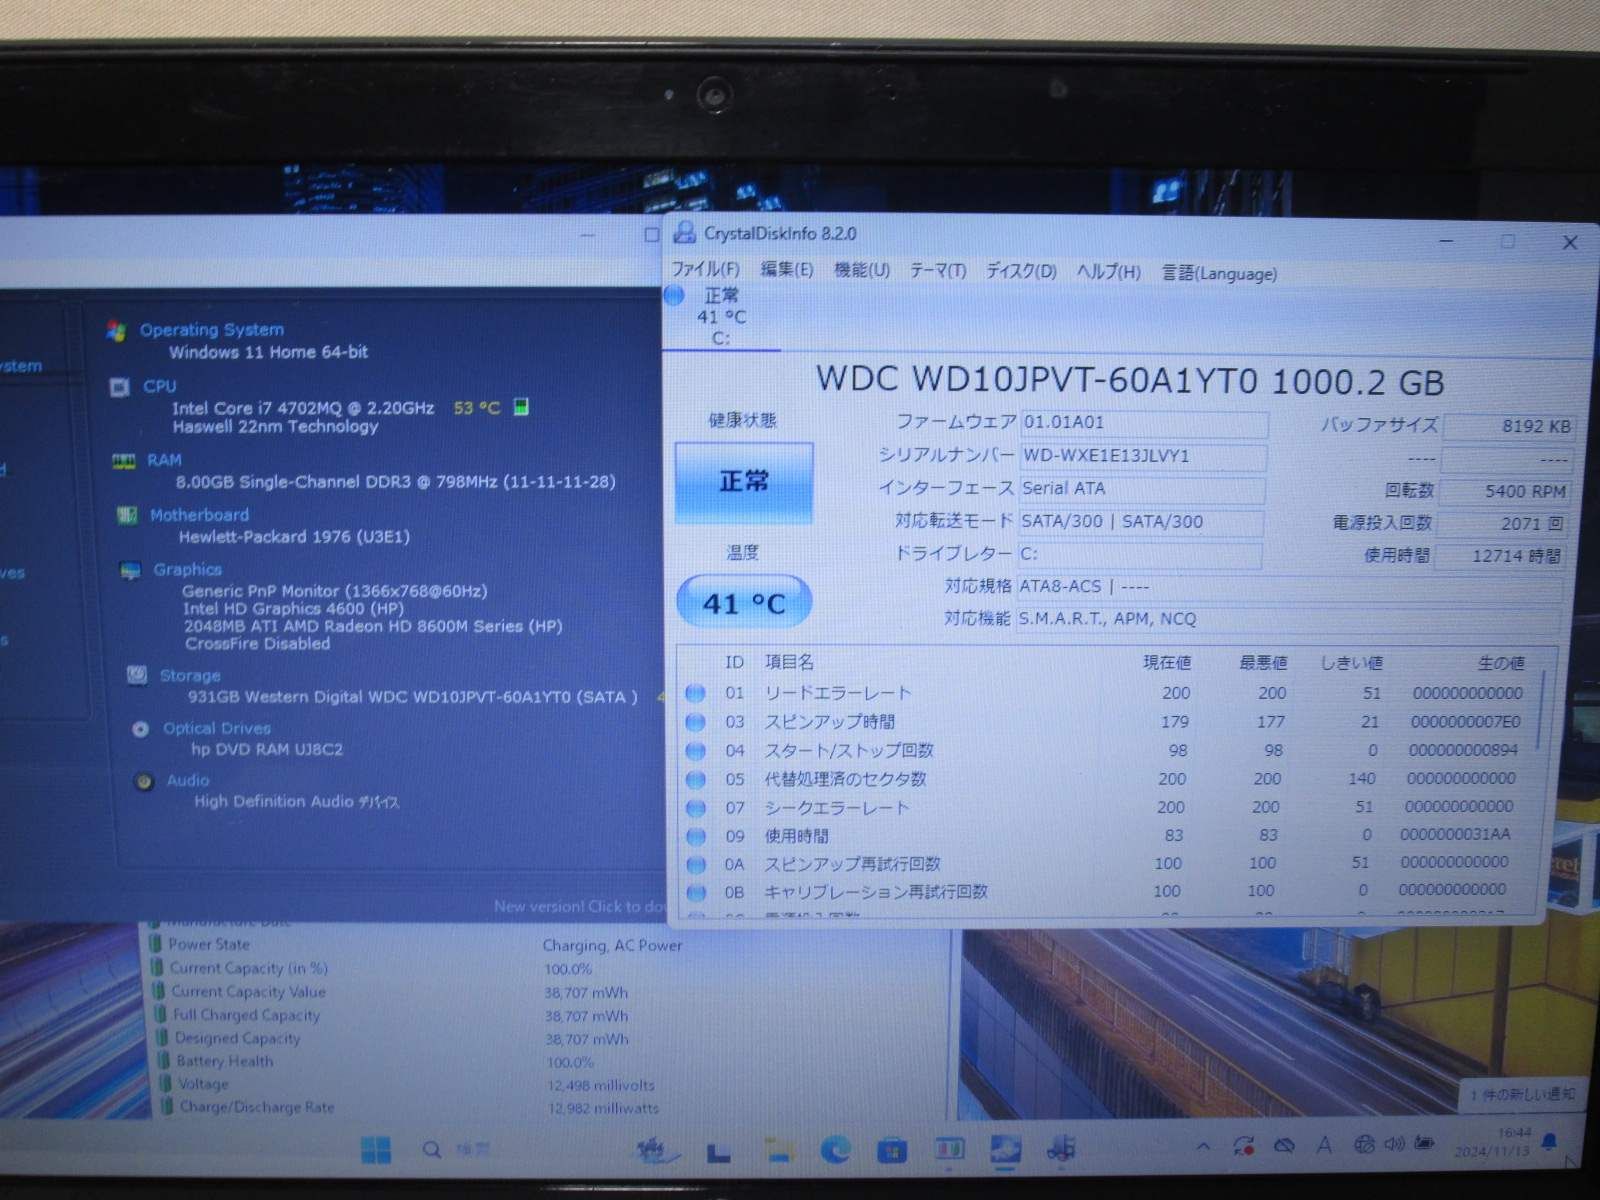Click the status circle for 0B キャリブレーション再試行回数
Screen dimensions: 1600x1200
pos(696,892)
